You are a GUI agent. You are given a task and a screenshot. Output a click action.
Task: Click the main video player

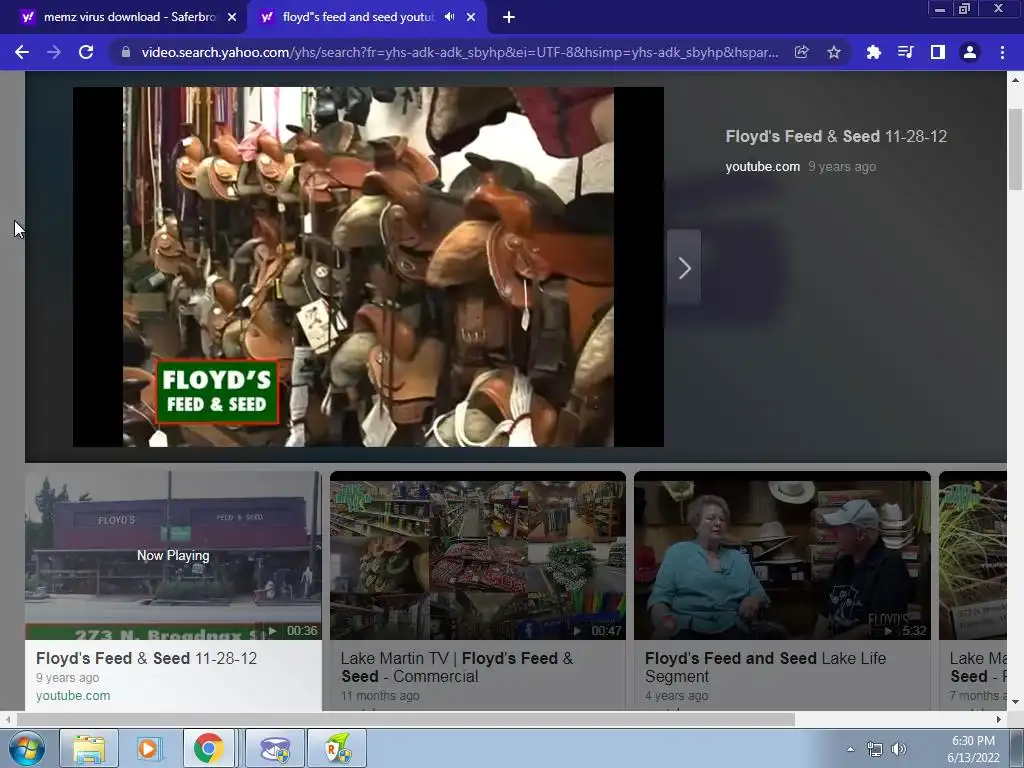368,267
